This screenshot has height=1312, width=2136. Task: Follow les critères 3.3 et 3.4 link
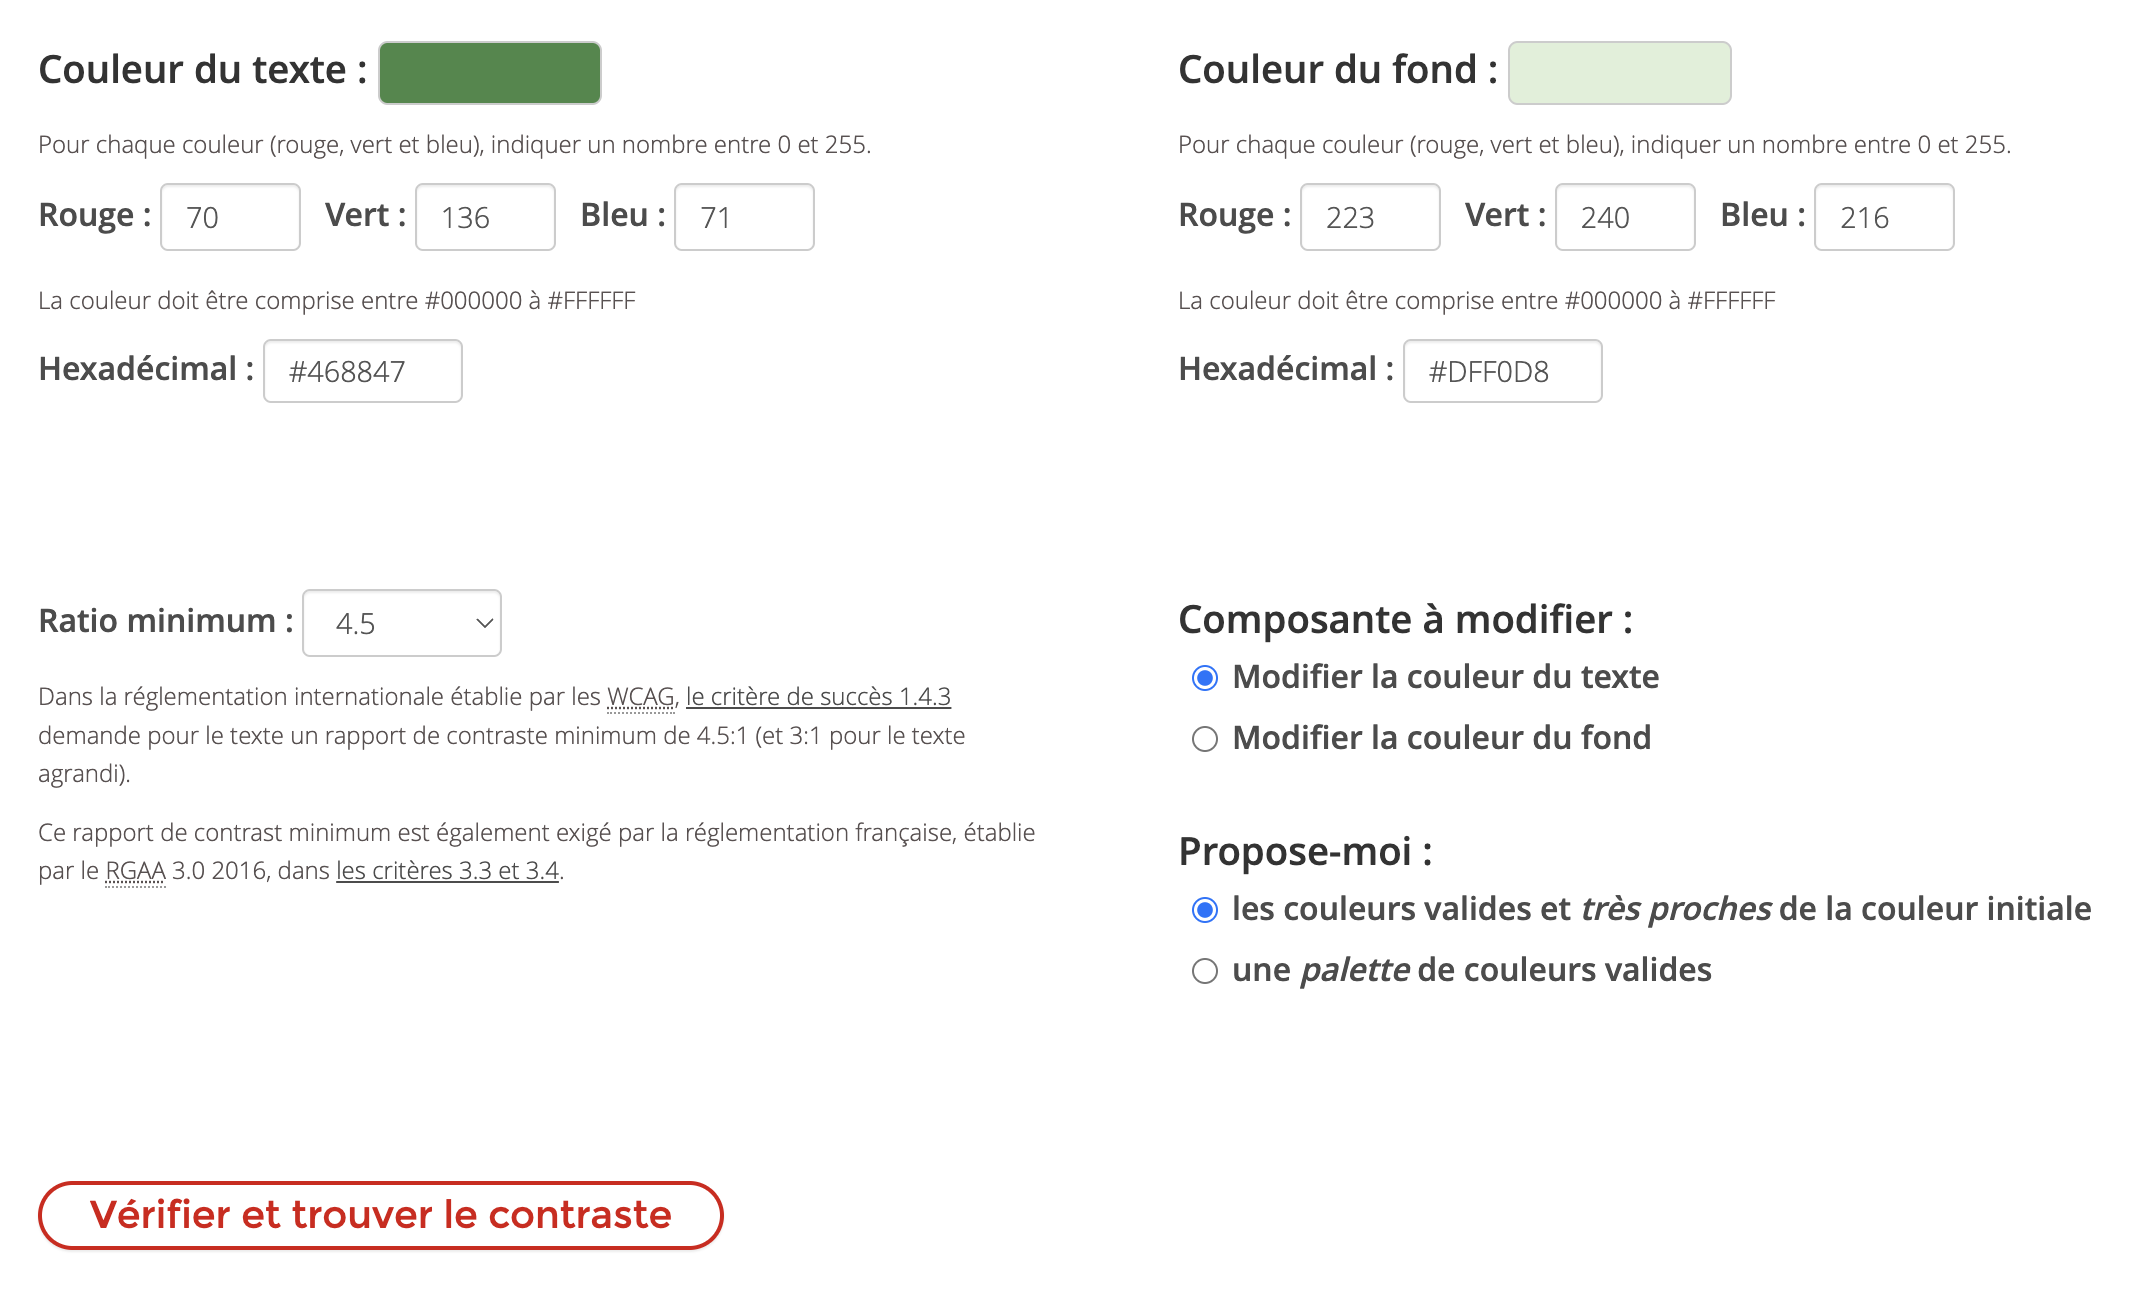(x=447, y=871)
